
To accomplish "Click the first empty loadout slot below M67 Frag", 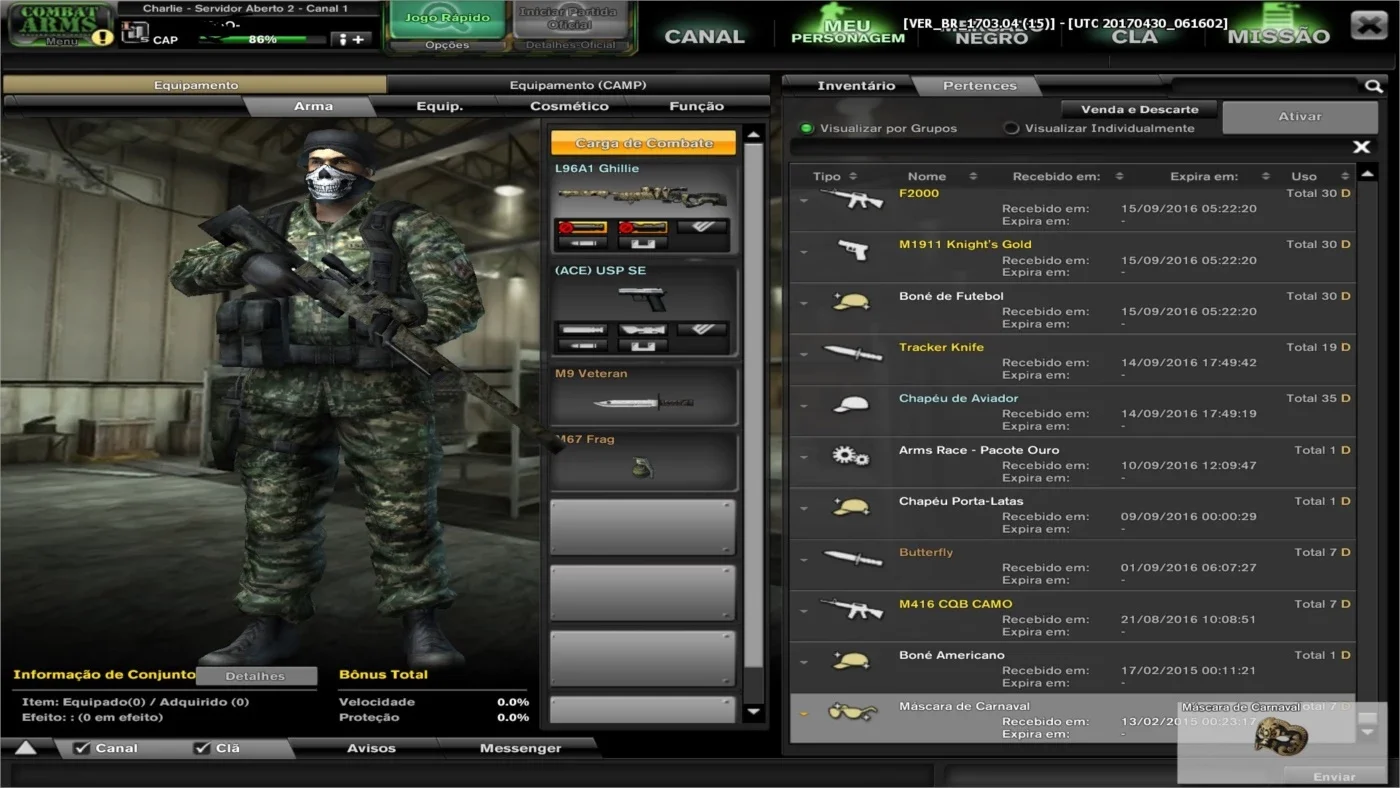I will click(643, 527).
